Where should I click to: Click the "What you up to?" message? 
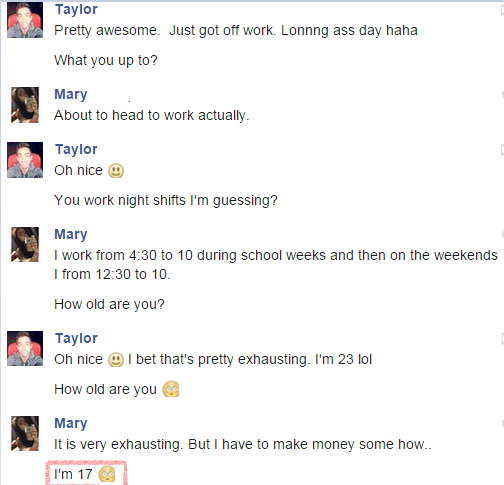[106, 61]
